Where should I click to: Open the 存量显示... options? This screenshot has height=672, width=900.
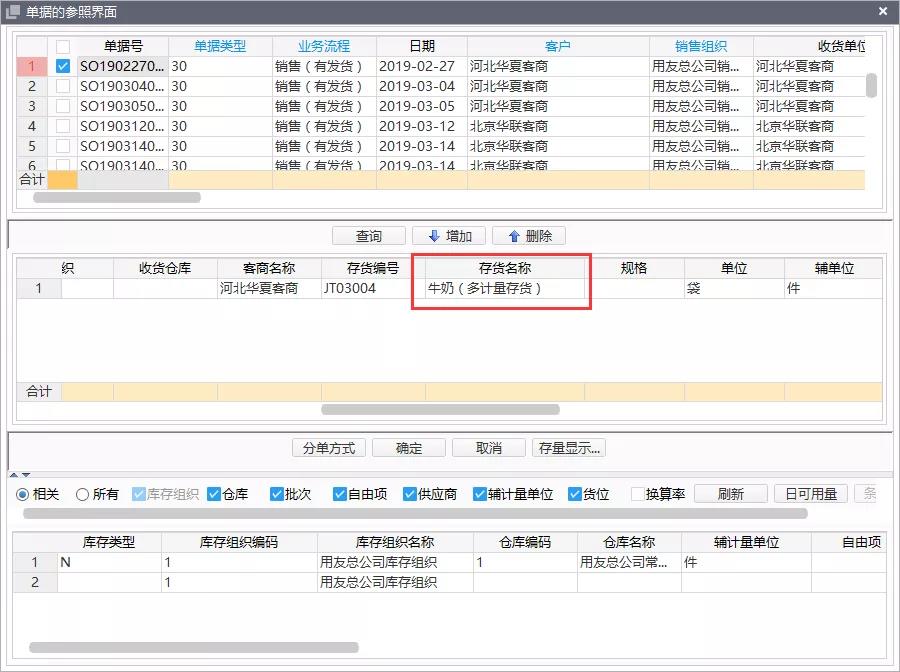pyautogui.click(x=568, y=448)
